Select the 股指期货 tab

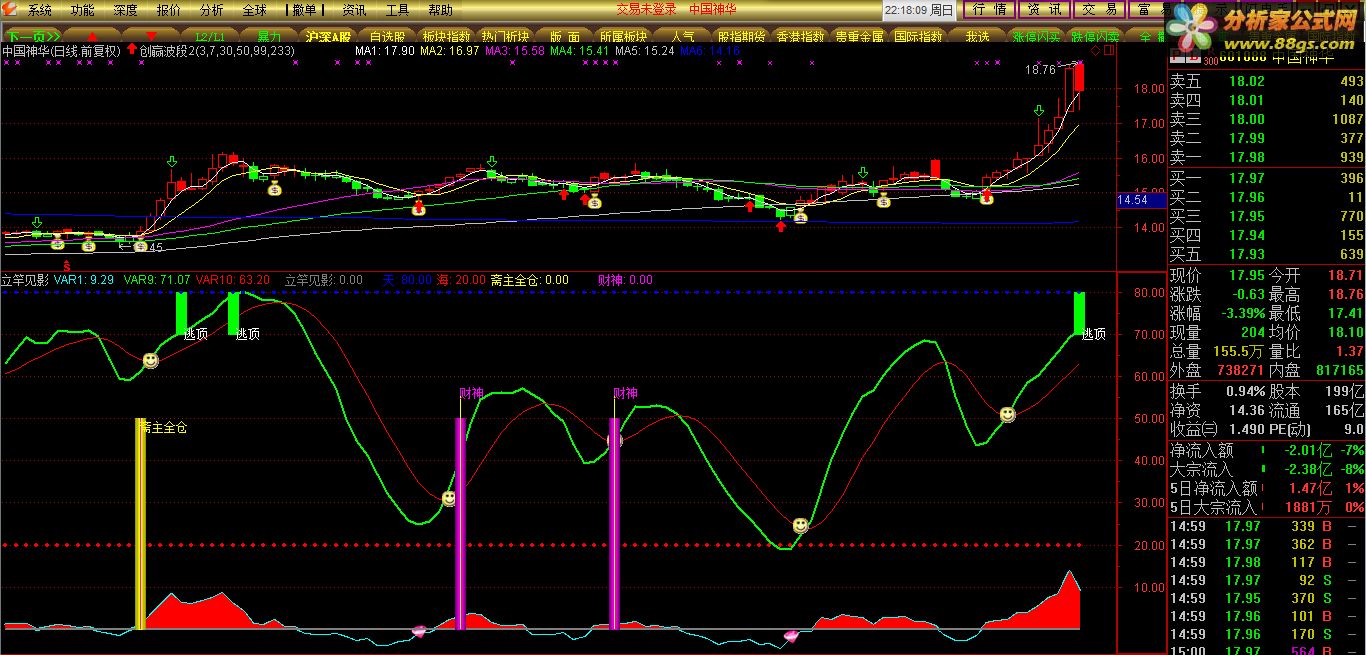click(x=741, y=35)
